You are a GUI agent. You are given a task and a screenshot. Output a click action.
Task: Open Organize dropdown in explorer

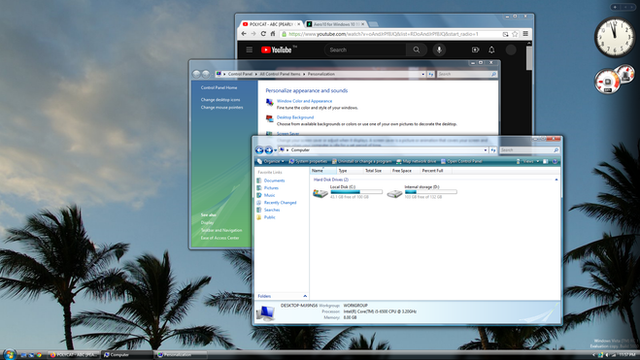pos(271,161)
